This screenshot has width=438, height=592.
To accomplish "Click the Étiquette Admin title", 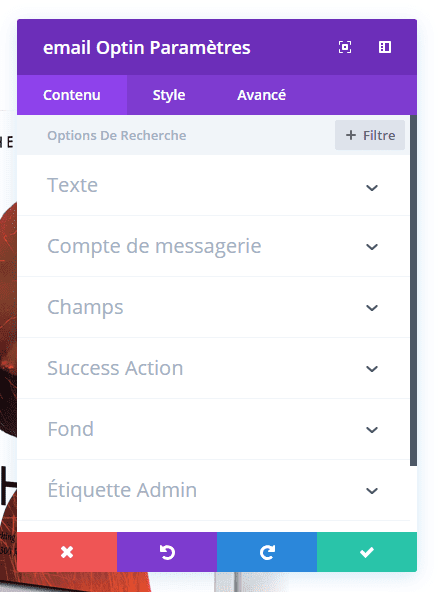I will [122, 490].
